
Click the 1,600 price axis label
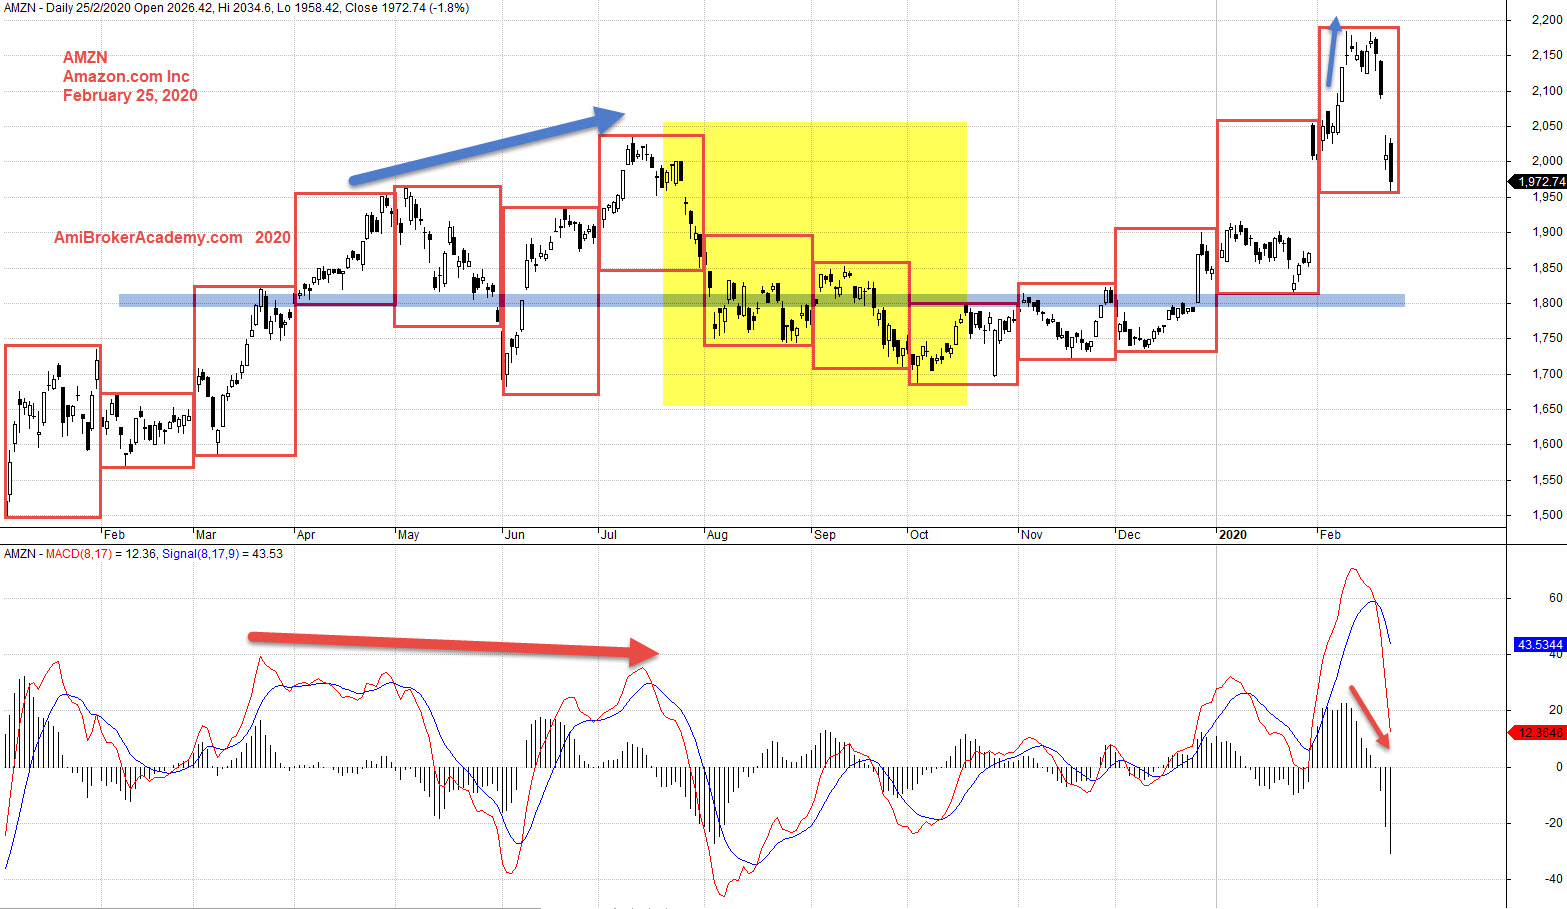pos(1547,444)
